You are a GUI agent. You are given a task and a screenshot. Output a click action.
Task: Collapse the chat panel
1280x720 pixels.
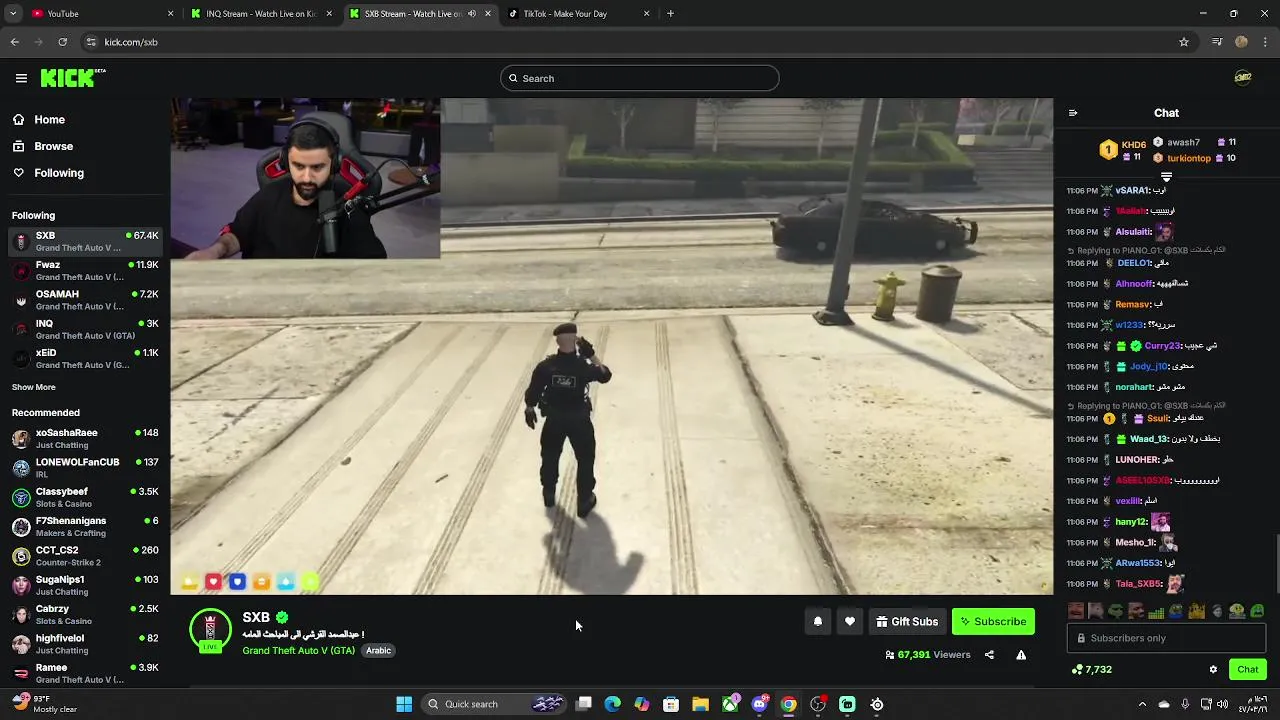[x=1073, y=113]
